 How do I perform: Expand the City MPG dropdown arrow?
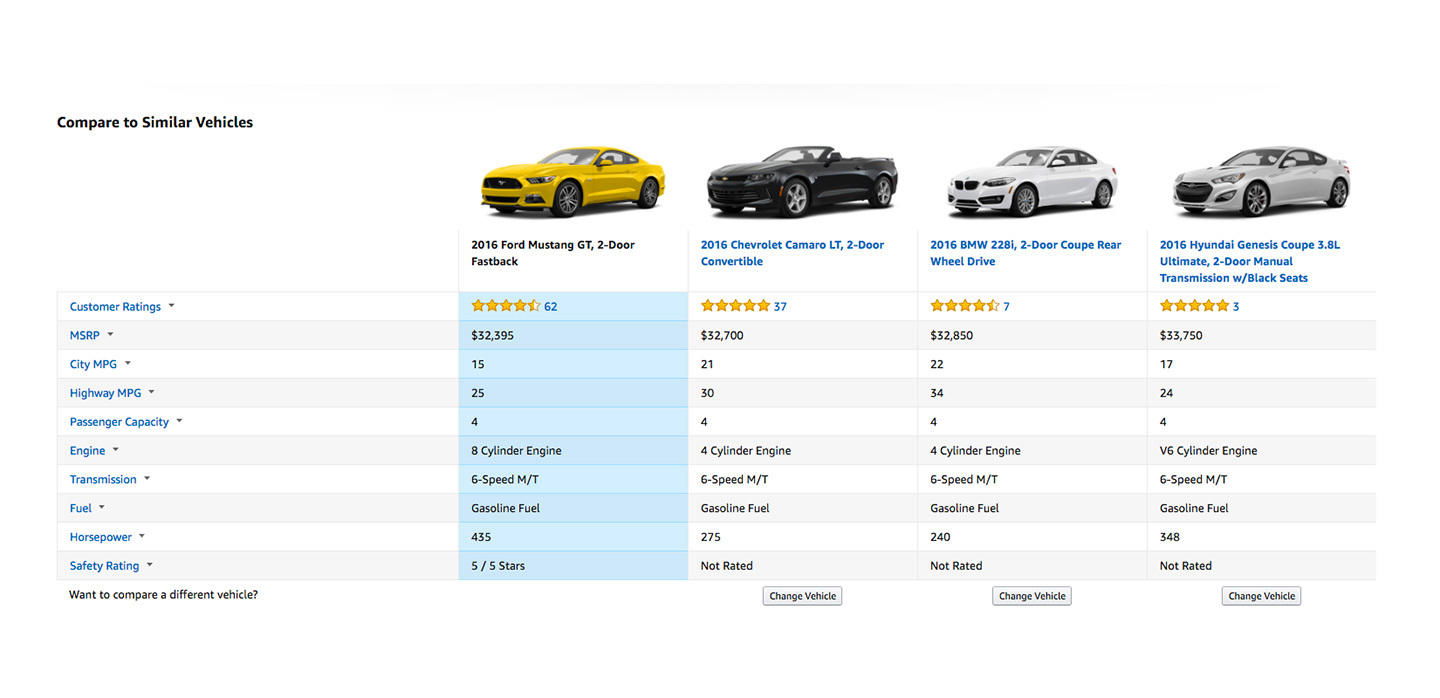pyautogui.click(x=127, y=364)
